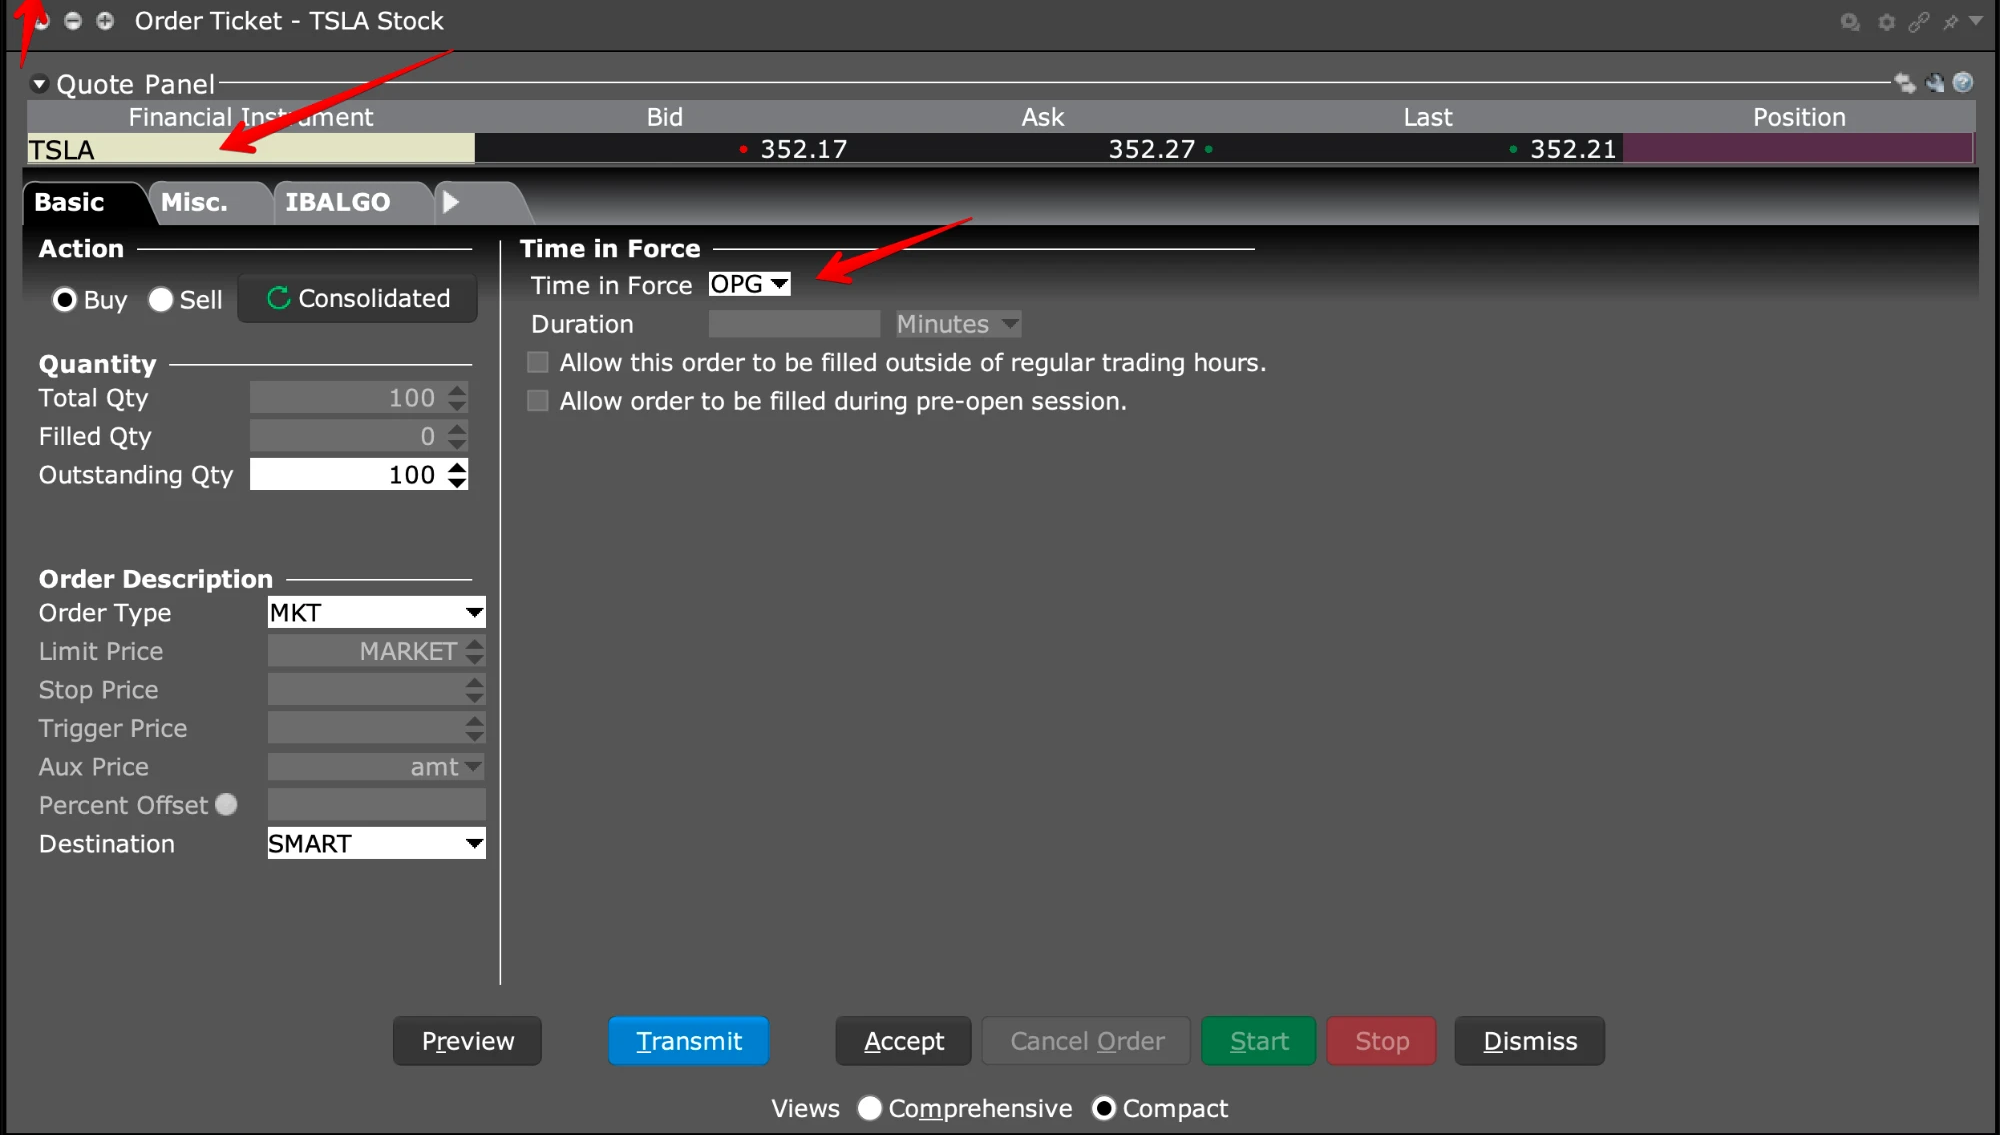The image size is (2000, 1135).
Task: Choose the Compact view radio button
Action: click(1104, 1108)
